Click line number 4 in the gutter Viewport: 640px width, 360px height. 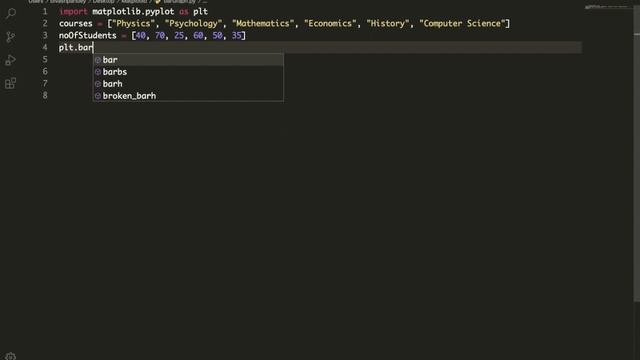coord(45,47)
